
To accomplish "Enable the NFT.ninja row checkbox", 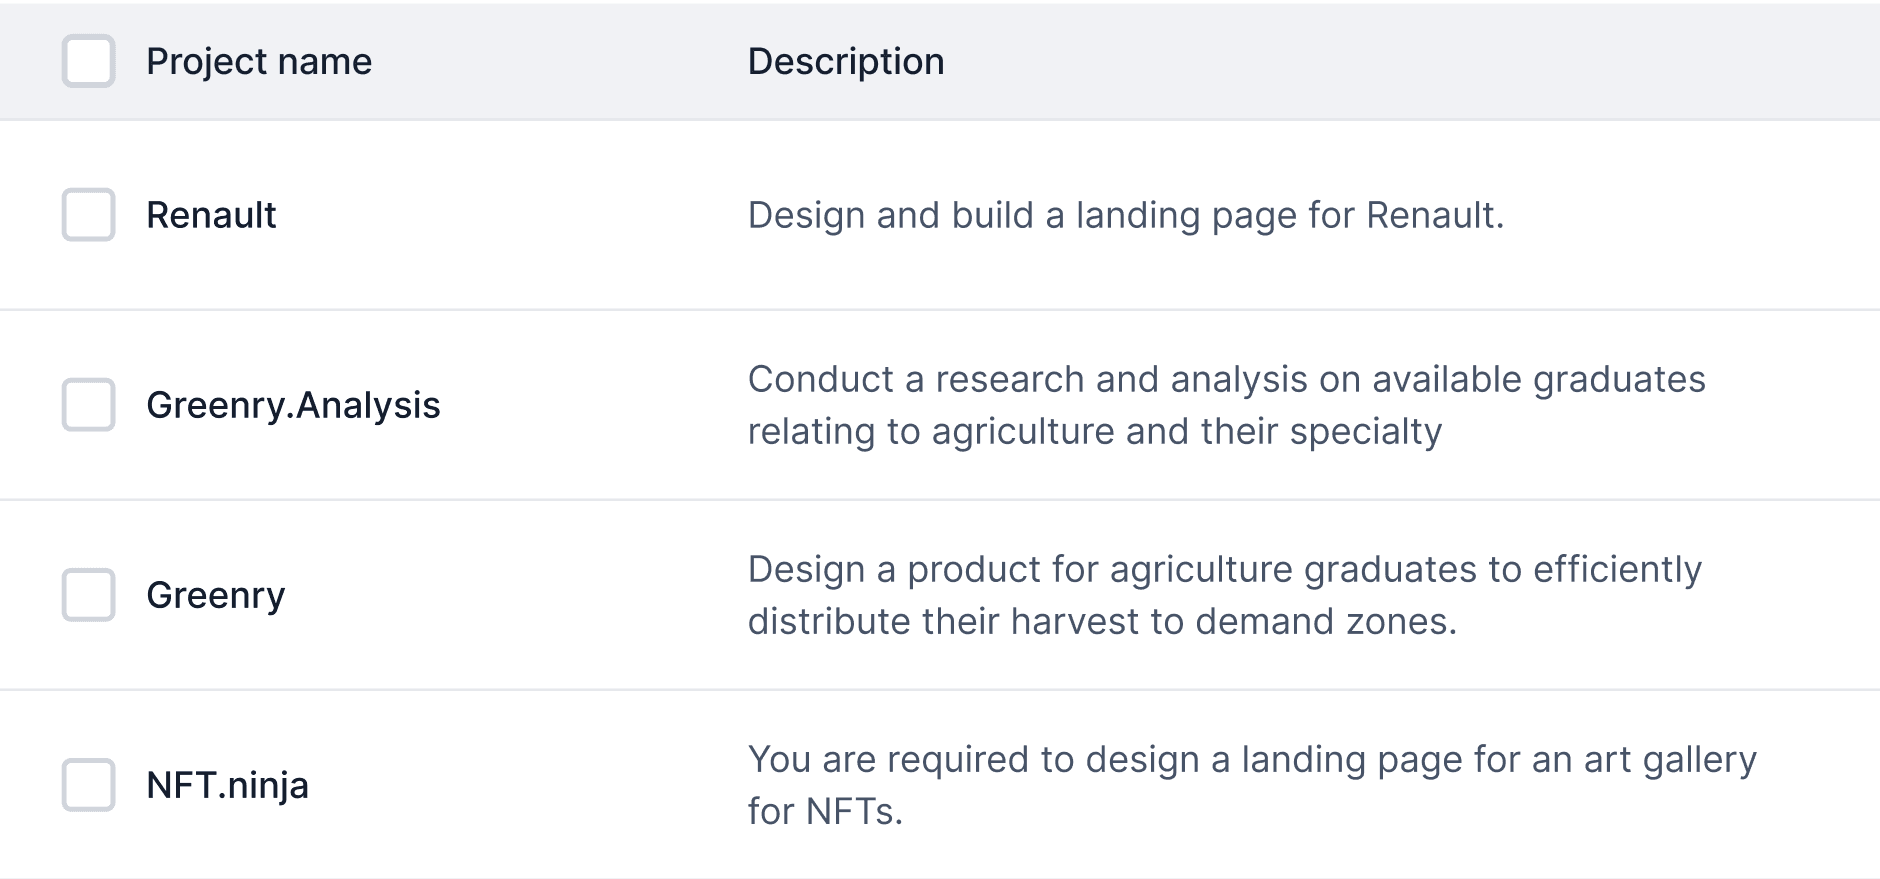I will click(89, 785).
